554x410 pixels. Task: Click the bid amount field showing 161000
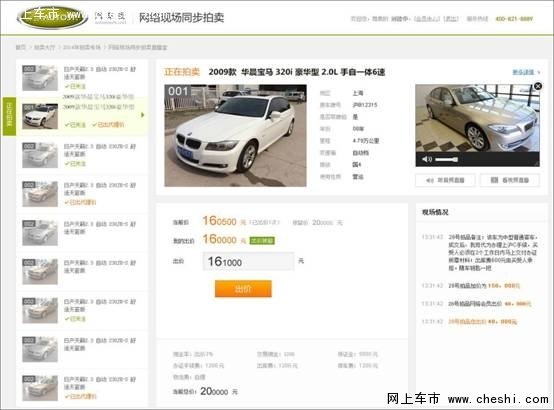248,262
